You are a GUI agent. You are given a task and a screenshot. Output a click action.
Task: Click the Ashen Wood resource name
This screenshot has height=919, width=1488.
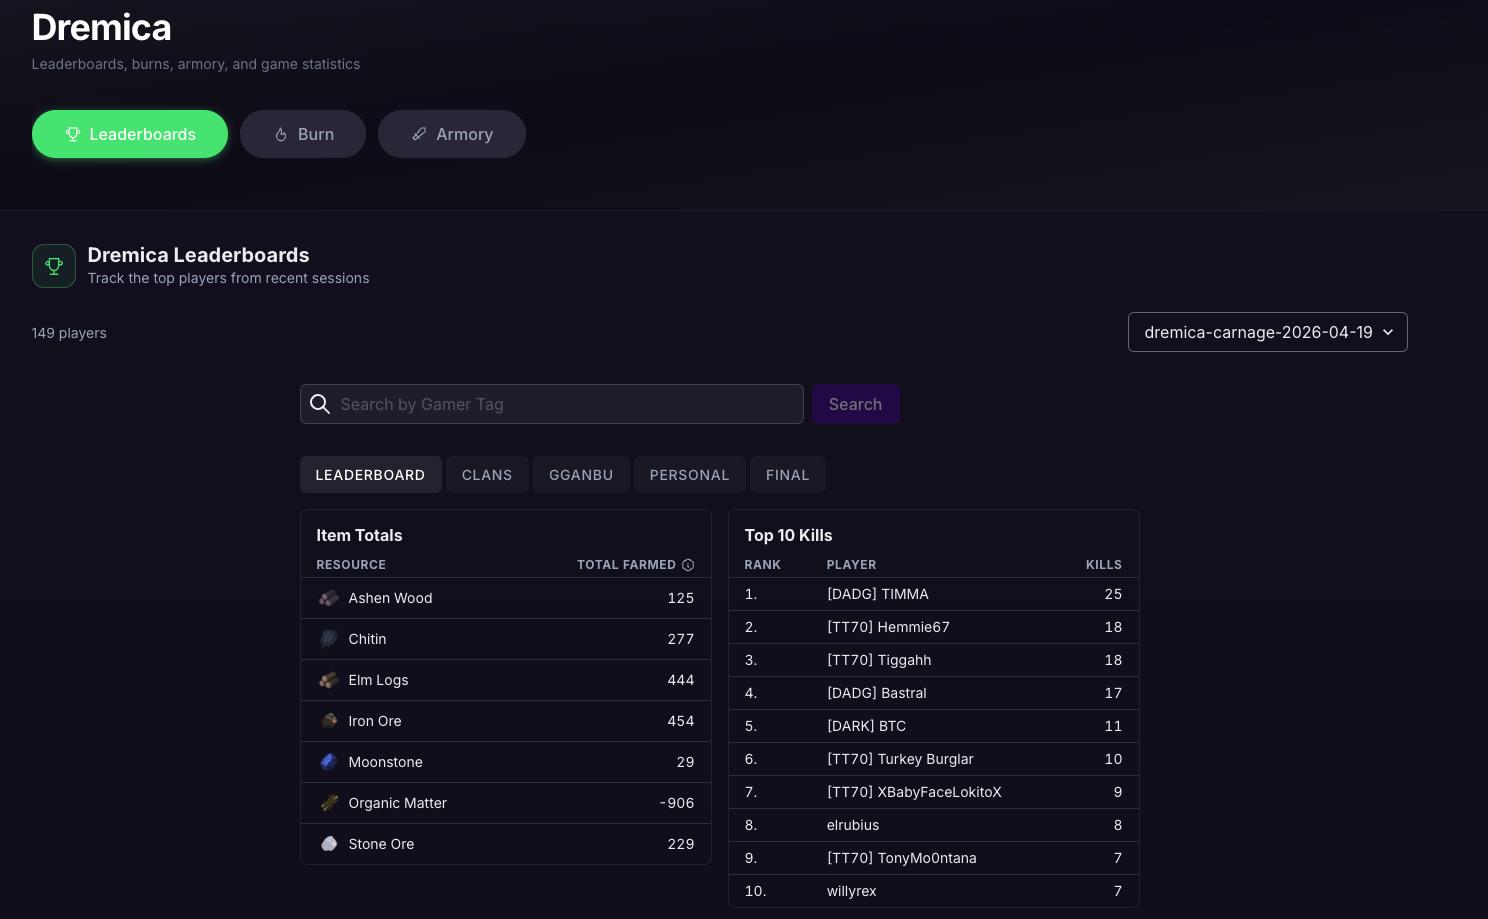tap(390, 598)
